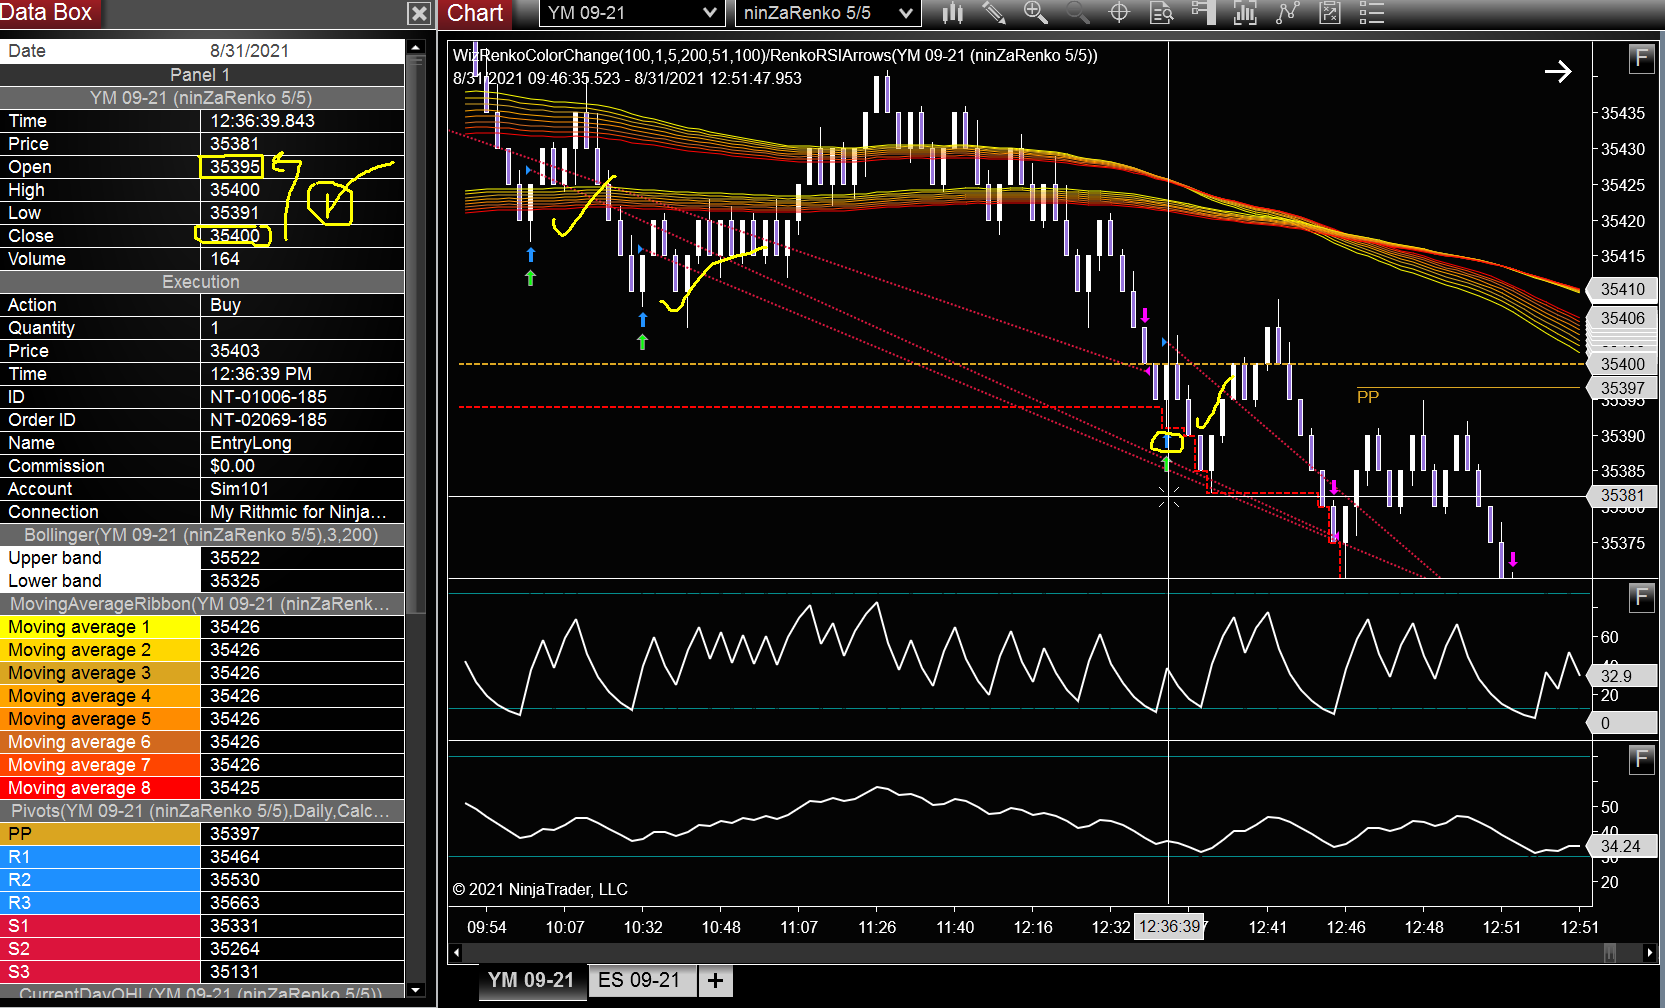This screenshot has width=1665, height=1008.
Task: Click the PP label on the chart
Action: pyautogui.click(x=1367, y=397)
